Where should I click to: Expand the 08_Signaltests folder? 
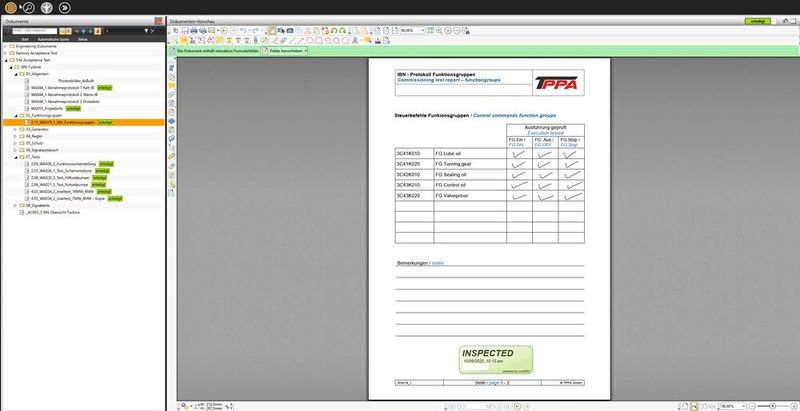coord(15,206)
